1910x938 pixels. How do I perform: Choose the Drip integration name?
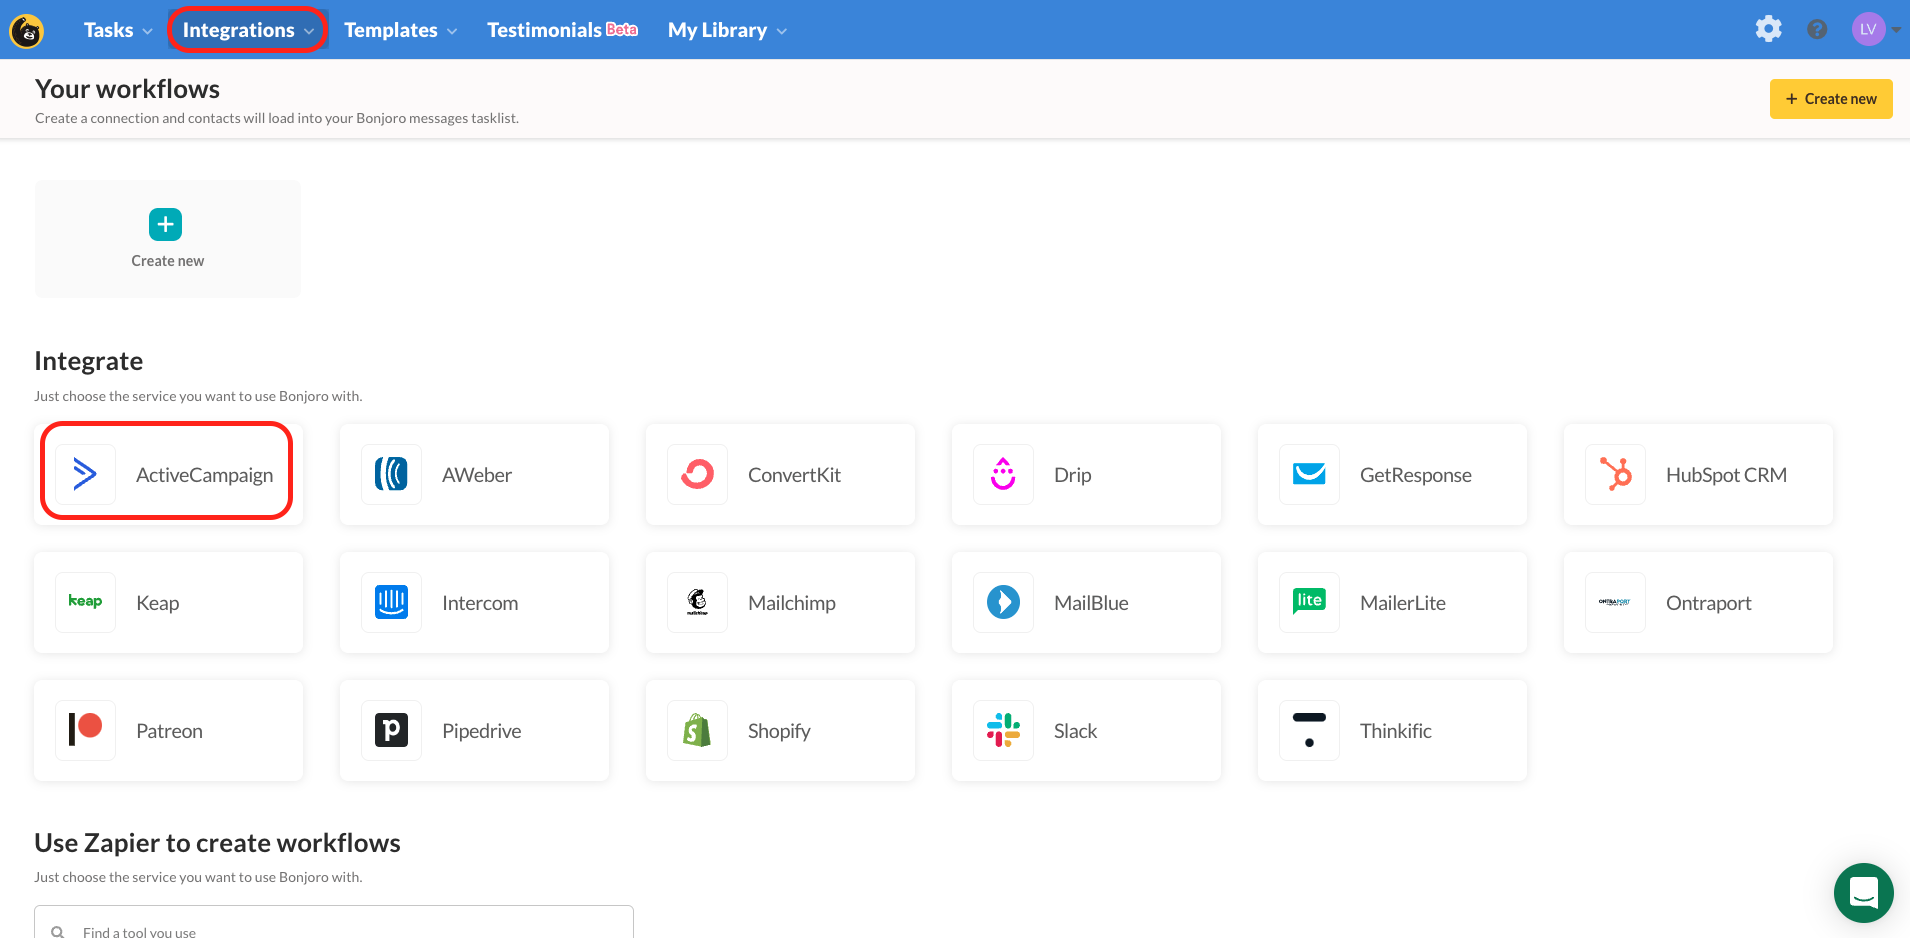(x=1072, y=475)
